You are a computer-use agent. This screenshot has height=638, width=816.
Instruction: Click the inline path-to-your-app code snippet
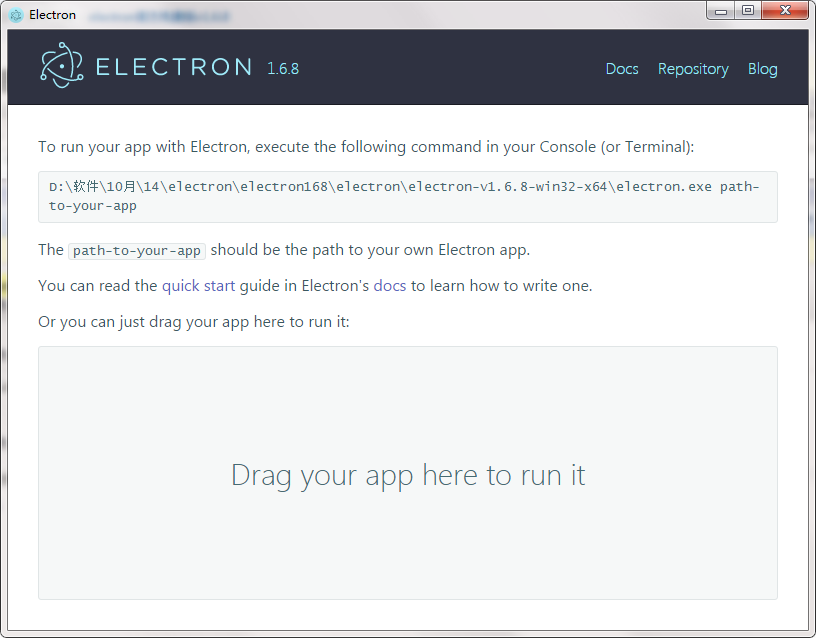pyautogui.click(x=137, y=251)
